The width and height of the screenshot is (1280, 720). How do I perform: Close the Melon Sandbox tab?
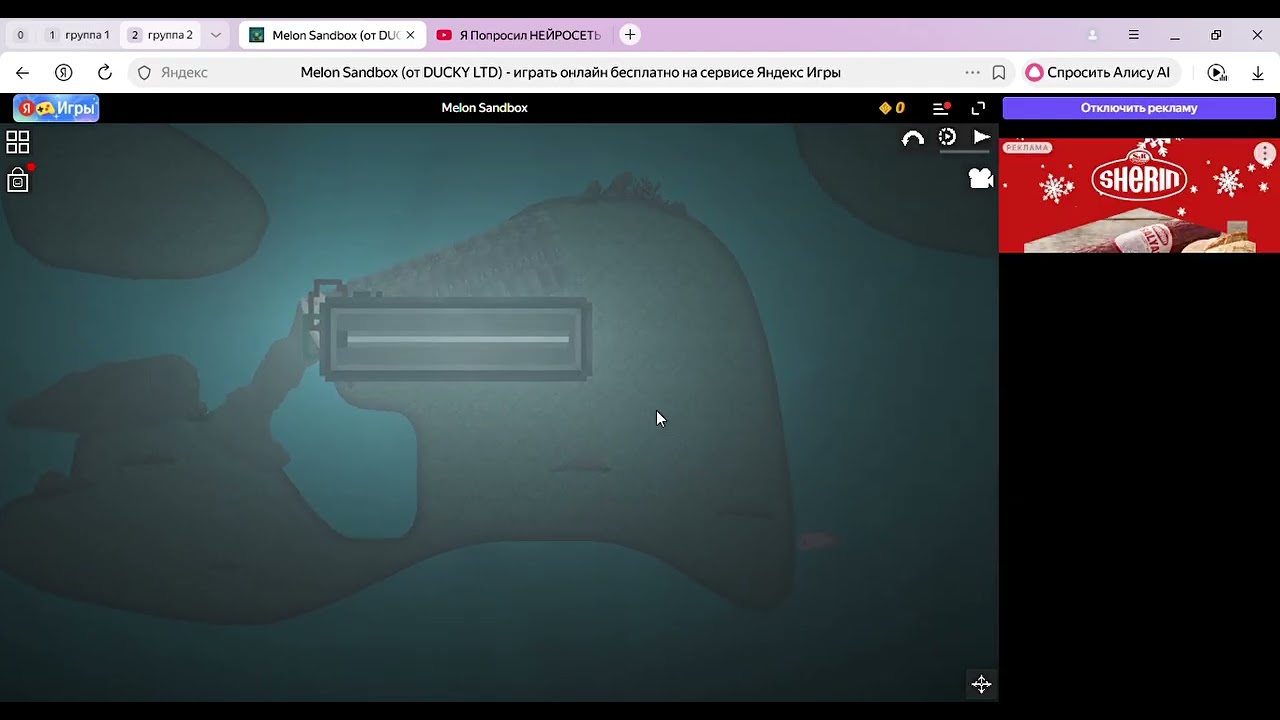(x=410, y=35)
